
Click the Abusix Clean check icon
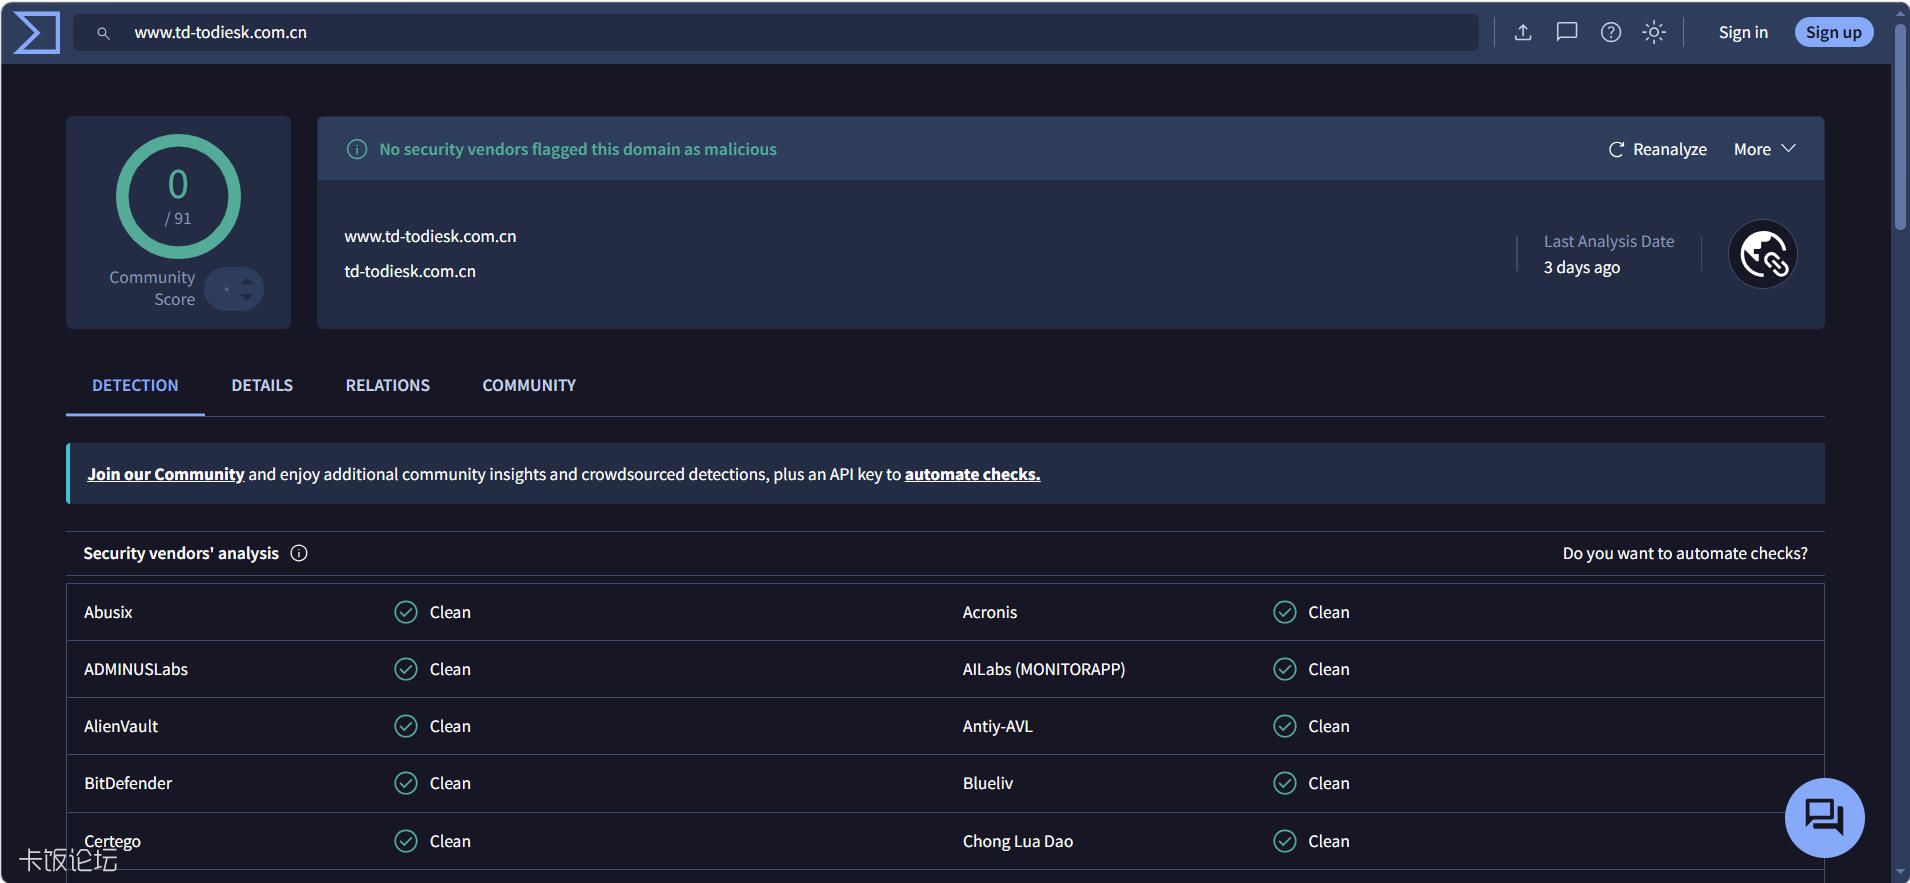tap(406, 612)
